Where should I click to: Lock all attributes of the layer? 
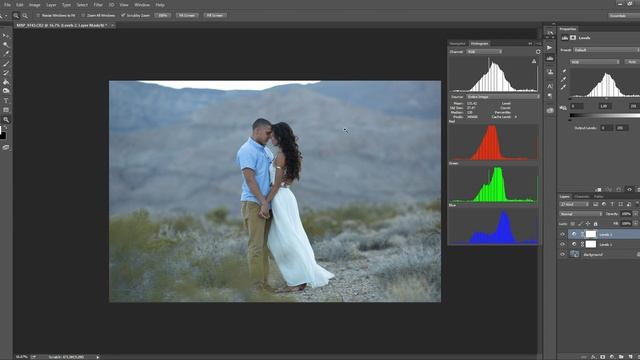[x=596, y=224]
